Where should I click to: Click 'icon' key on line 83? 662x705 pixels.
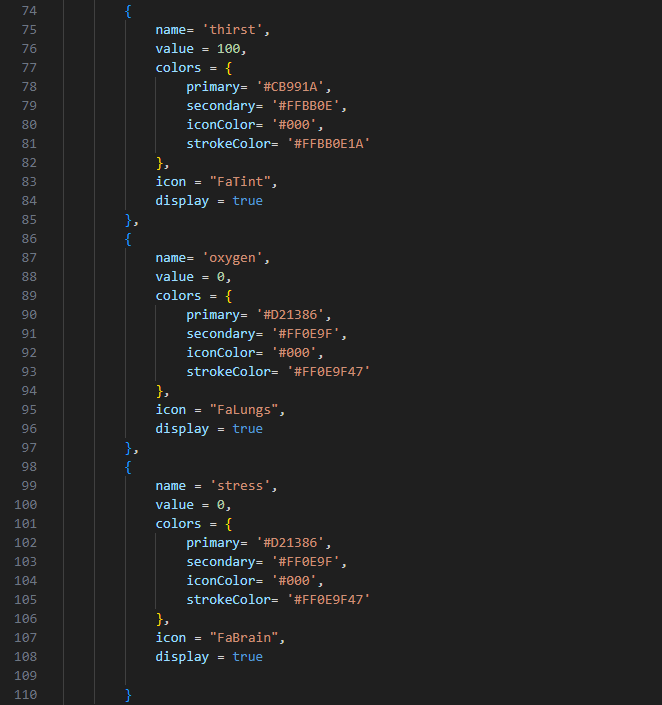coord(170,182)
